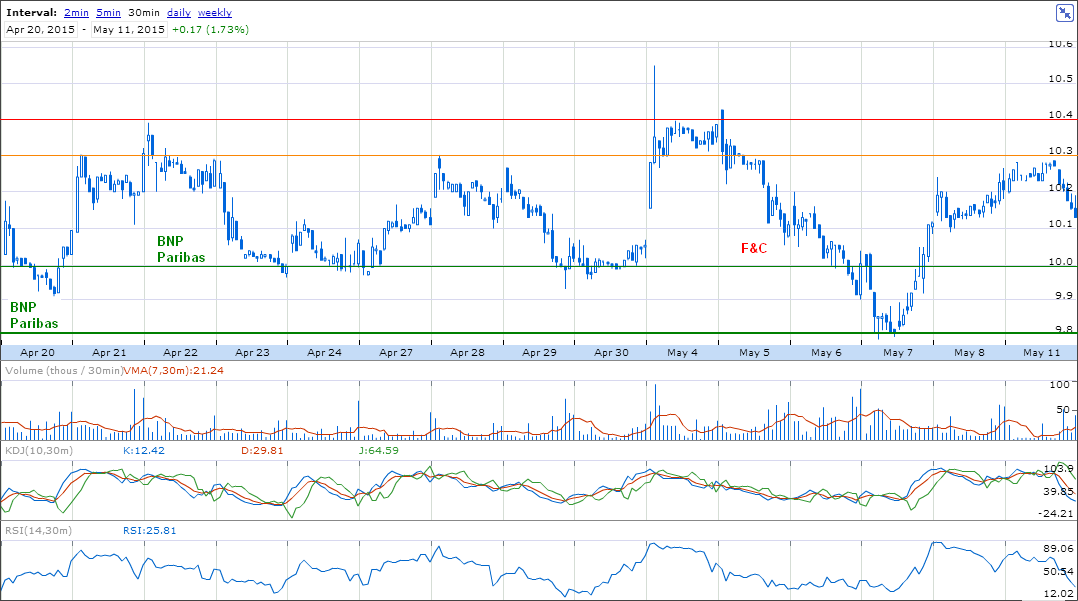Click the Apr 20, 2015 start date field
The width and height of the screenshot is (1078, 601).
pos(43,30)
